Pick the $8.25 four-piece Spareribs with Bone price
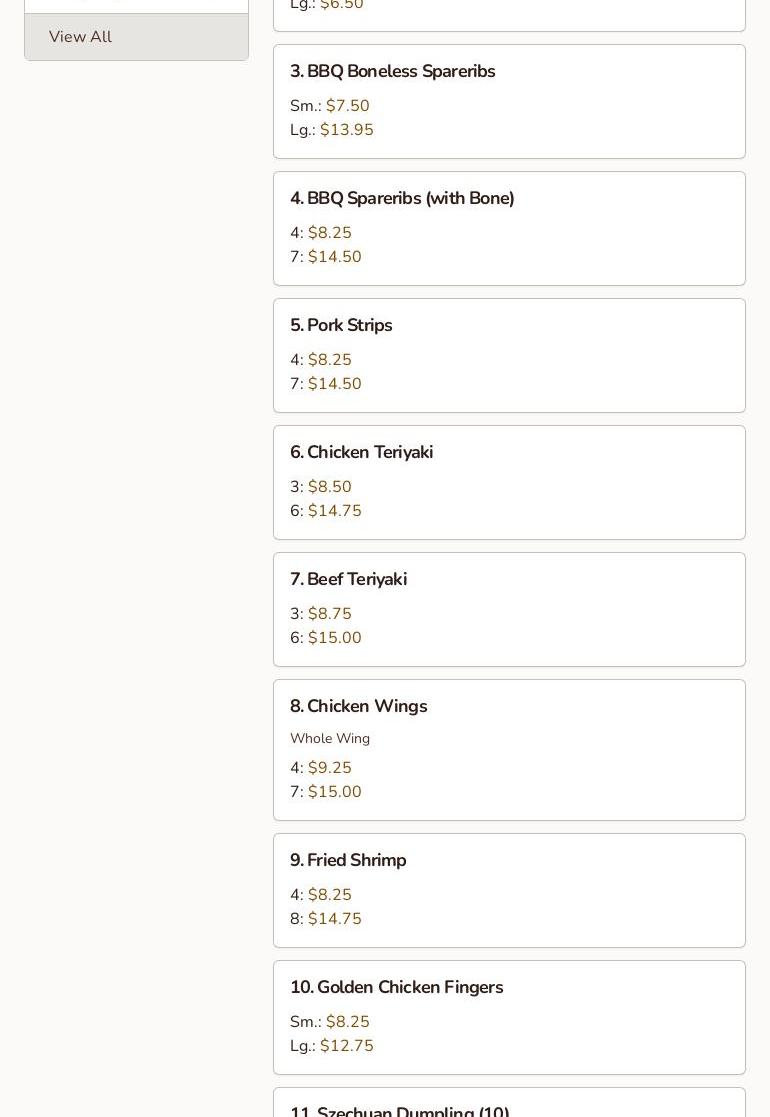Screen dimensions: 770x1117 click(329, 233)
